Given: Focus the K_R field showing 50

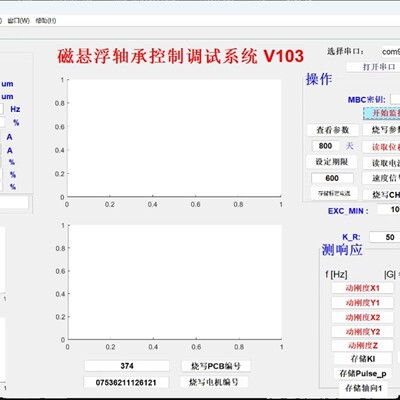Looking at the screenshot, I should [385, 237].
